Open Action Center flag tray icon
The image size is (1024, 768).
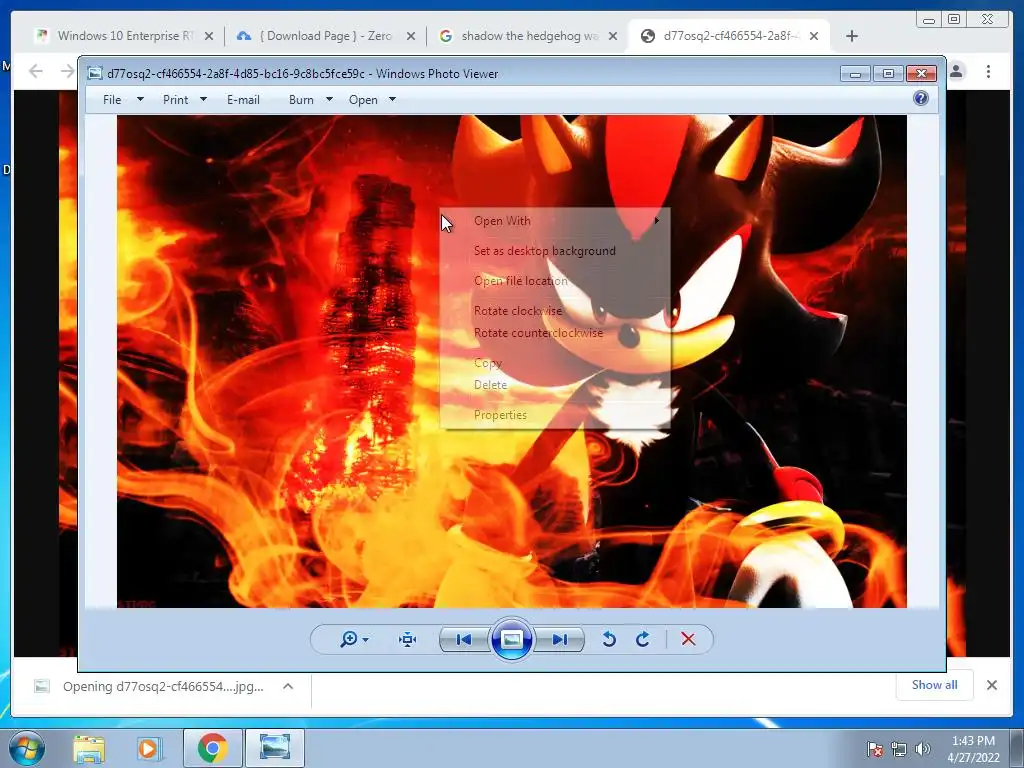(875, 749)
